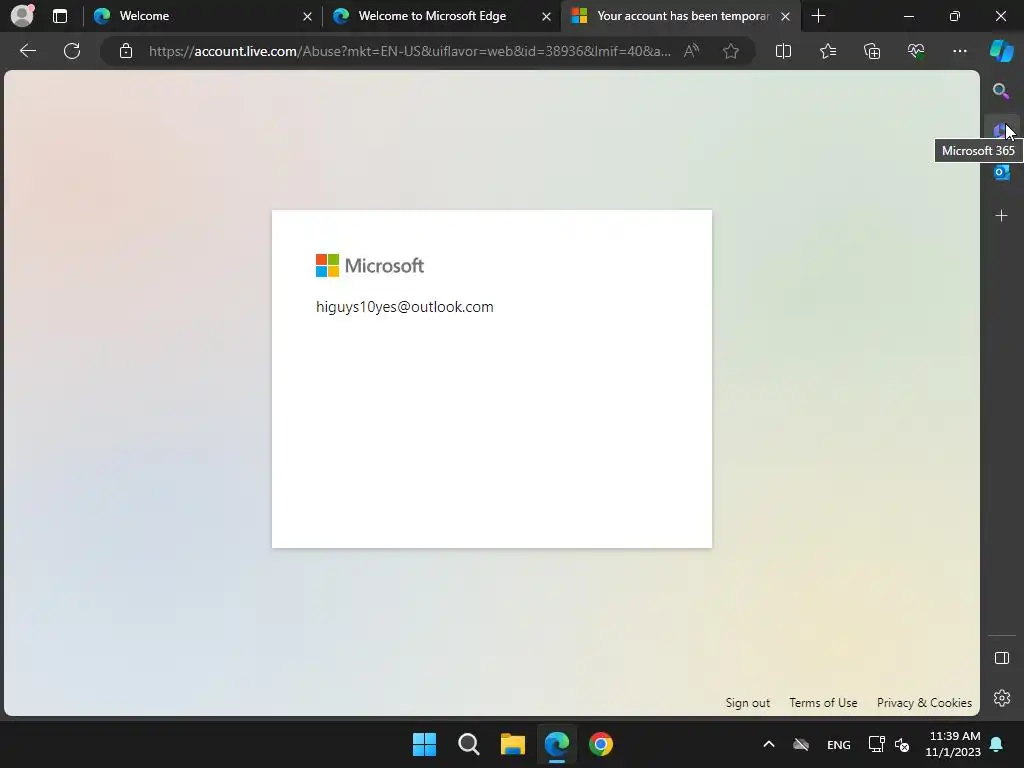
Task: Close the Welcome tab
Action: click(x=307, y=16)
